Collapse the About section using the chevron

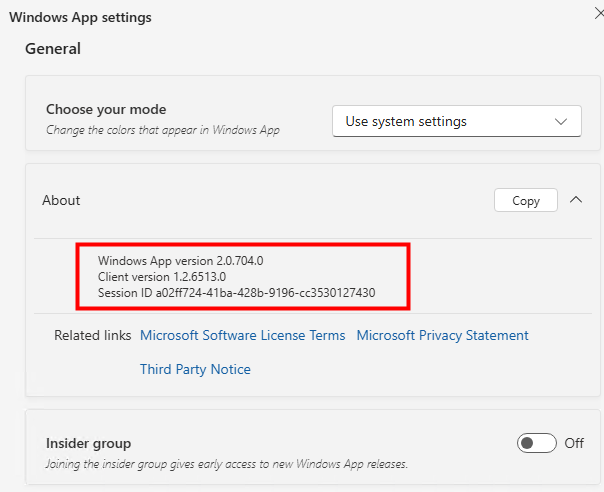(575, 200)
